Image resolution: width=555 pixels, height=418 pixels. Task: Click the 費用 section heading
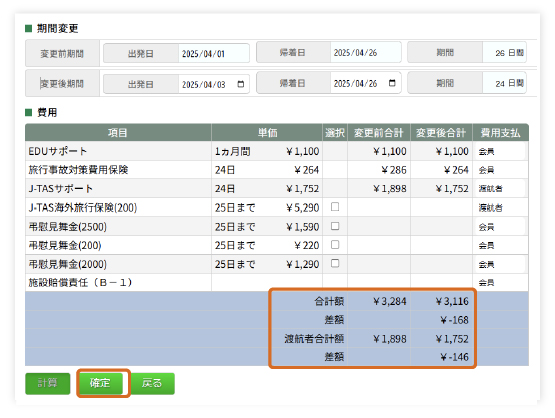[x=47, y=113]
